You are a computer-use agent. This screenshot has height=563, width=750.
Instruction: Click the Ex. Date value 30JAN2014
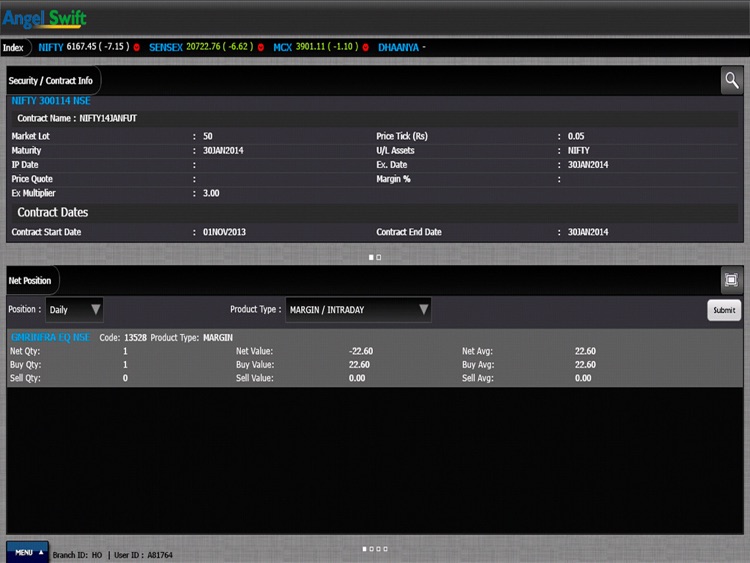point(588,165)
